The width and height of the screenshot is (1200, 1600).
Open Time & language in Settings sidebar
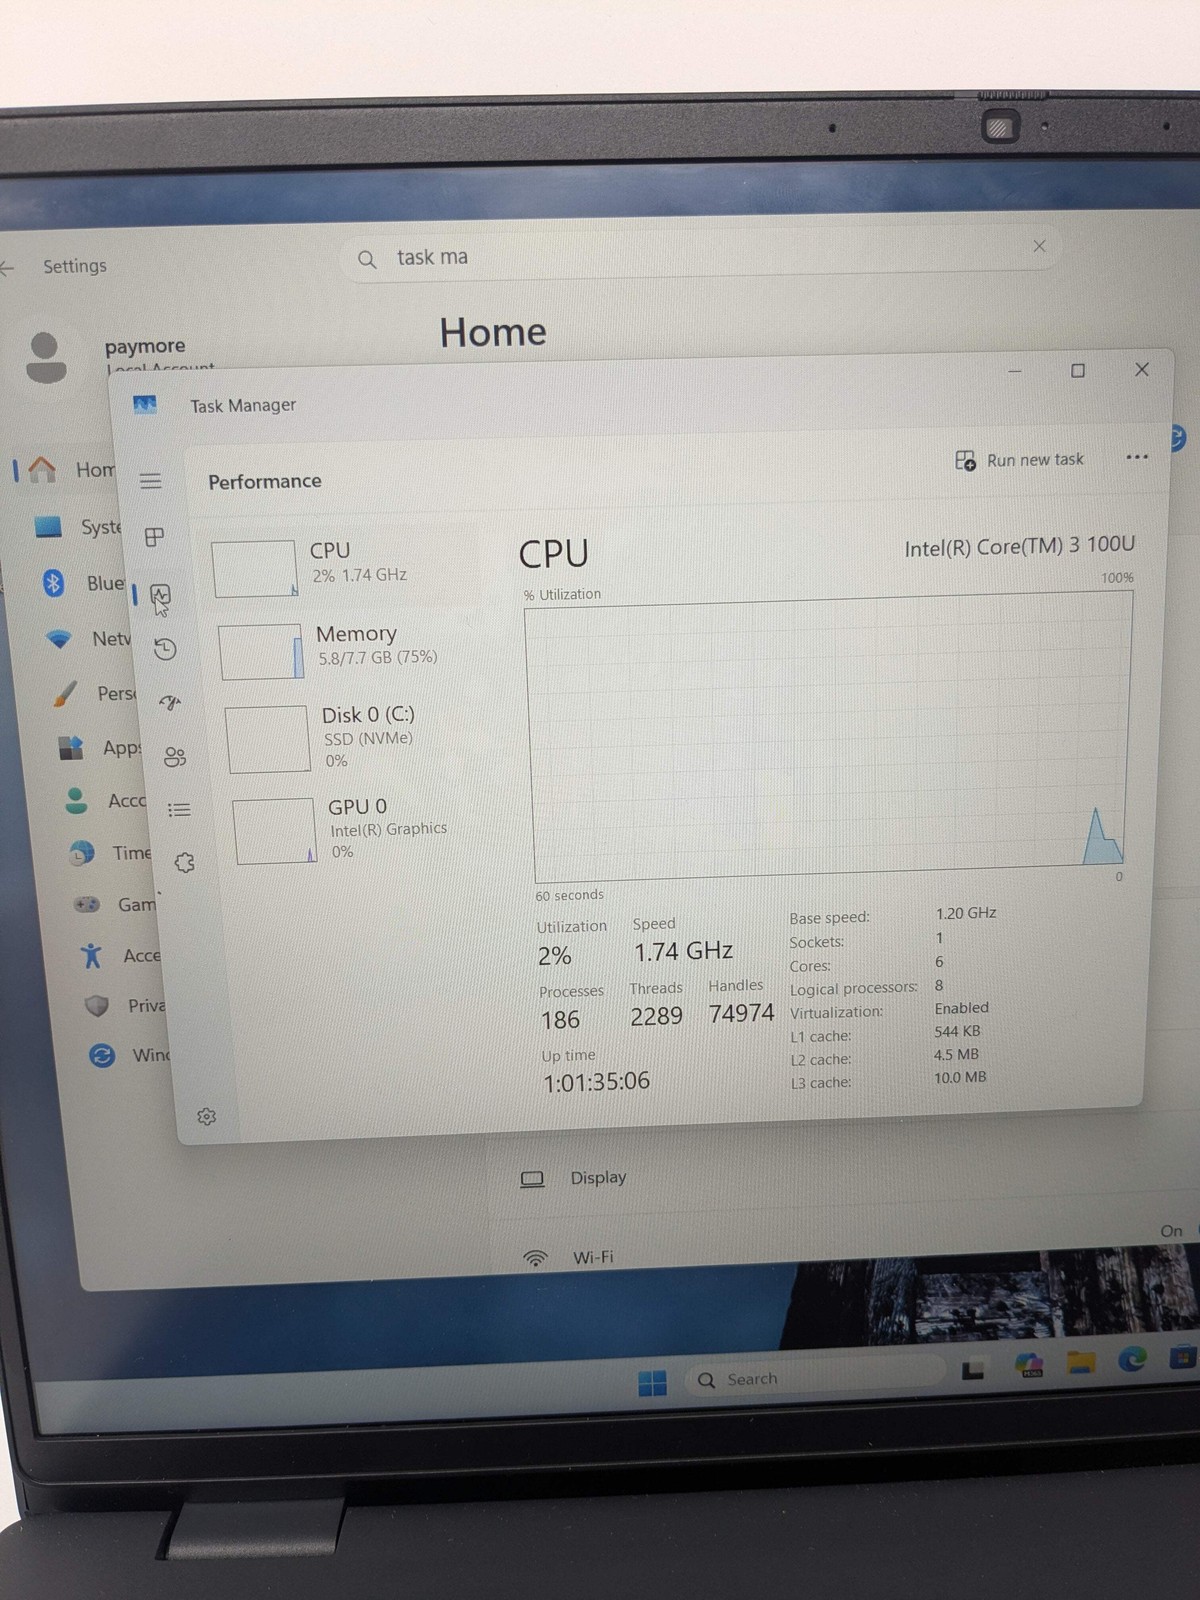(110, 853)
